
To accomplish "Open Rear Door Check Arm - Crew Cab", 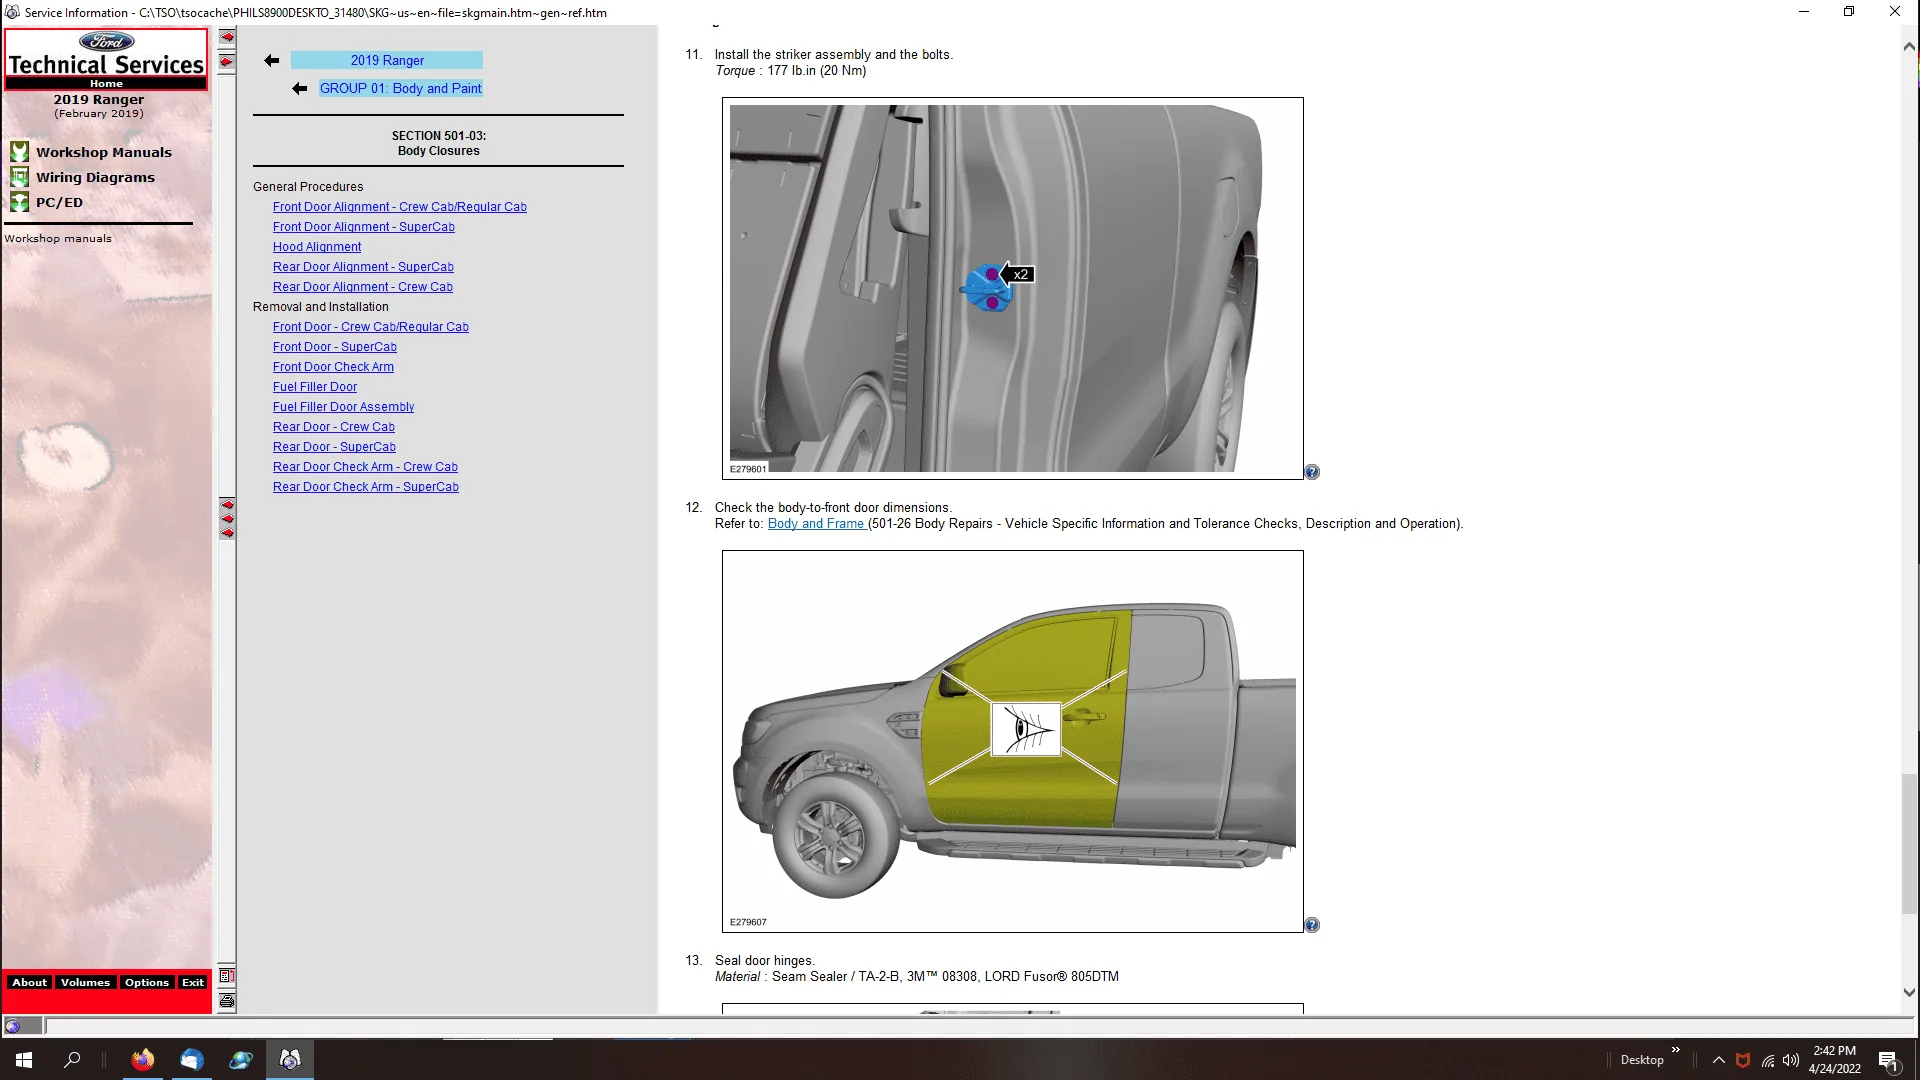I will point(365,467).
